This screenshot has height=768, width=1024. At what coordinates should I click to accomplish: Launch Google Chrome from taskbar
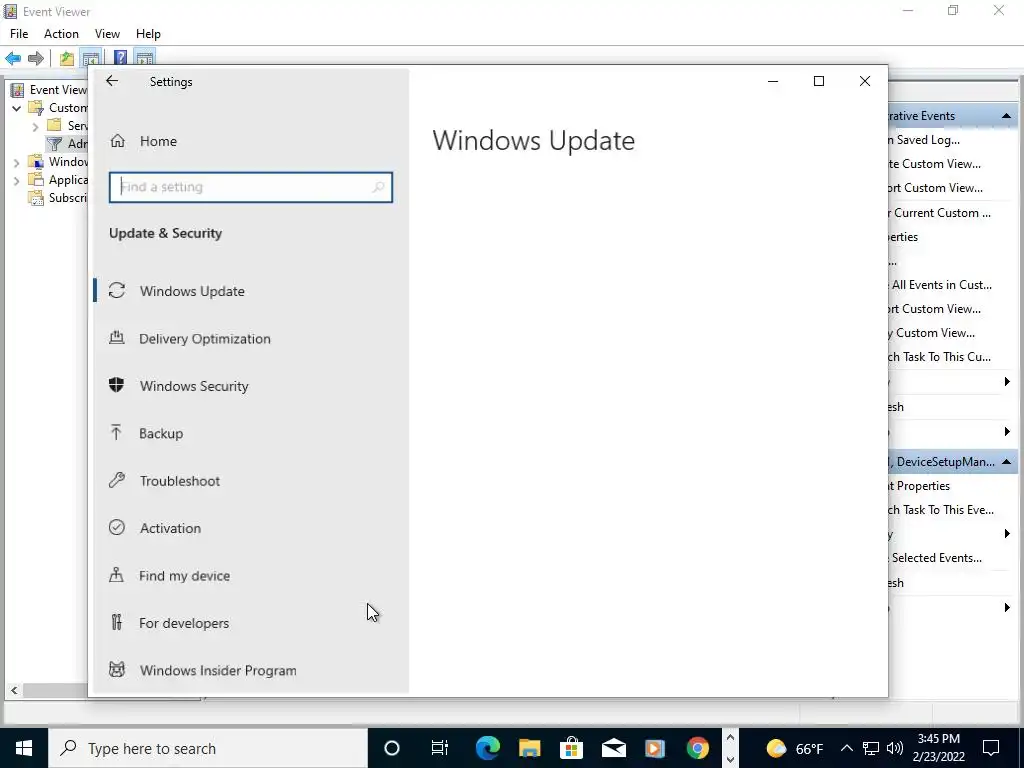(x=697, y=748)
